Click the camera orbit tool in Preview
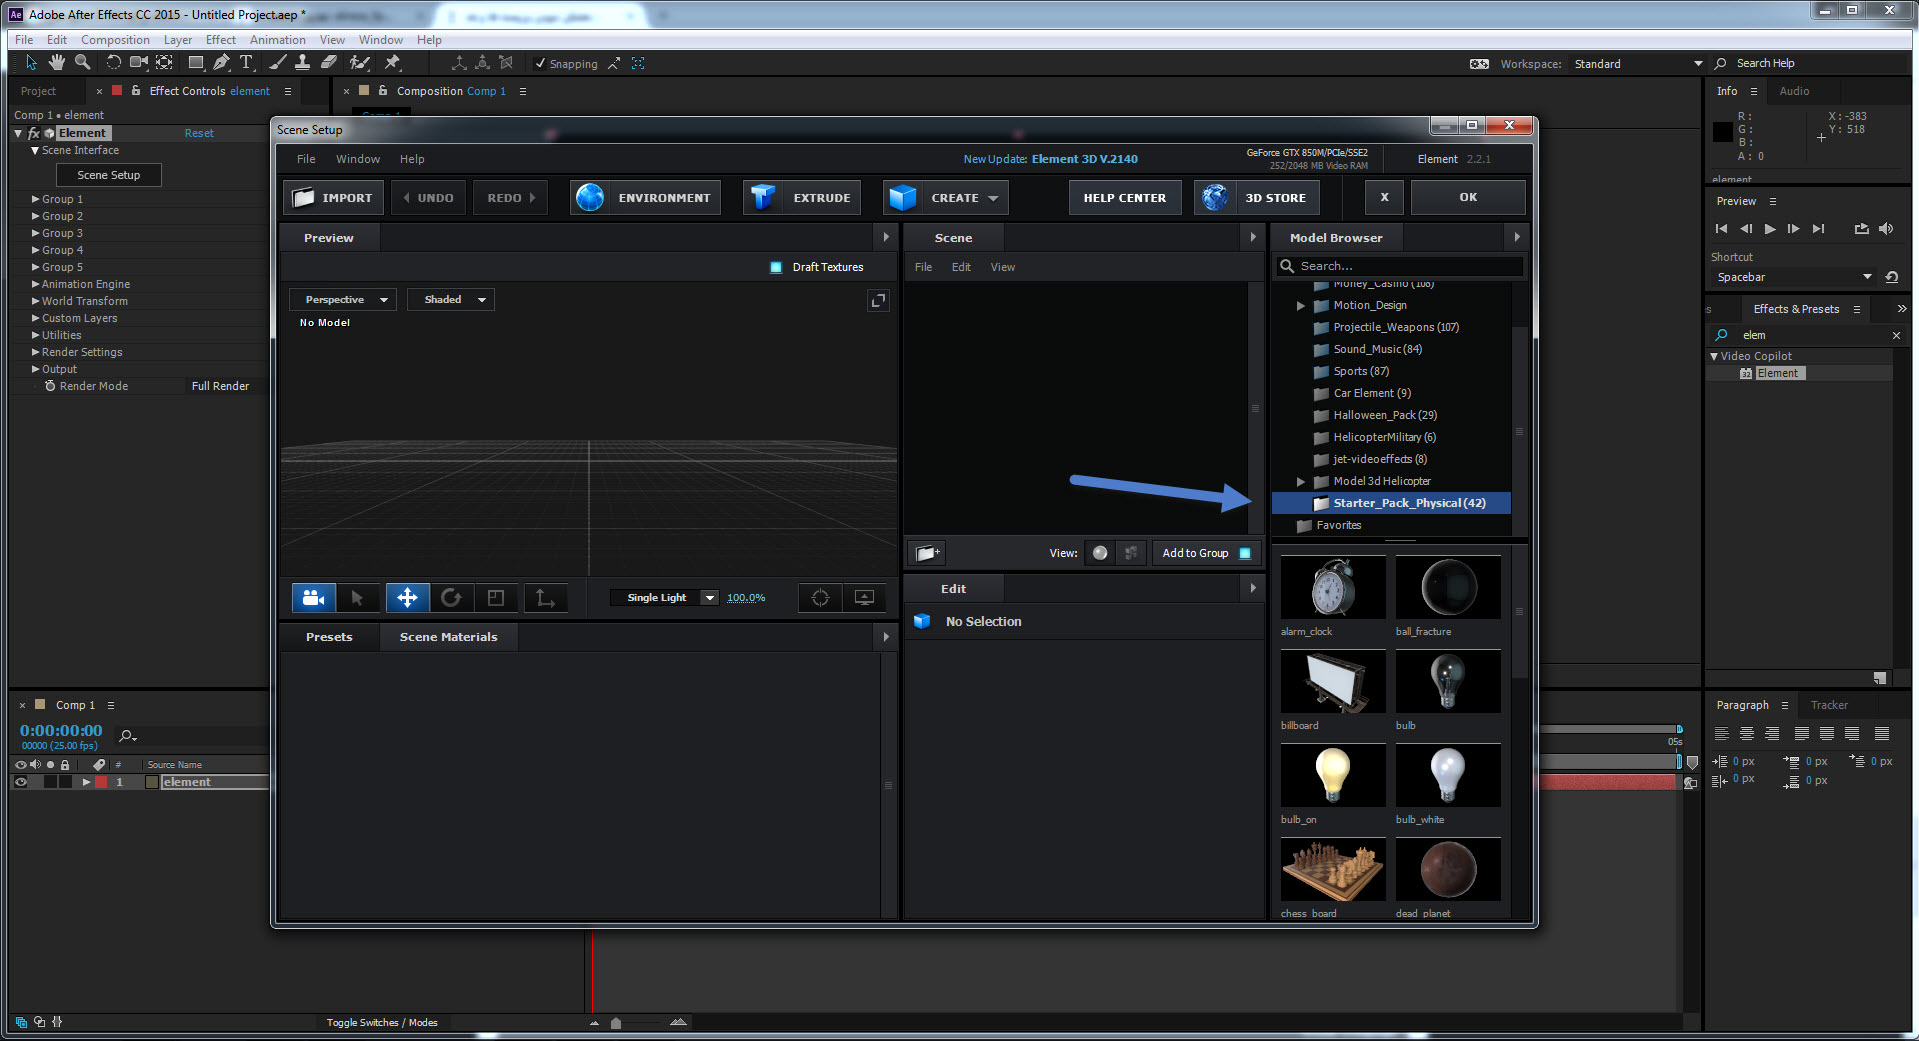 point(313,598)
